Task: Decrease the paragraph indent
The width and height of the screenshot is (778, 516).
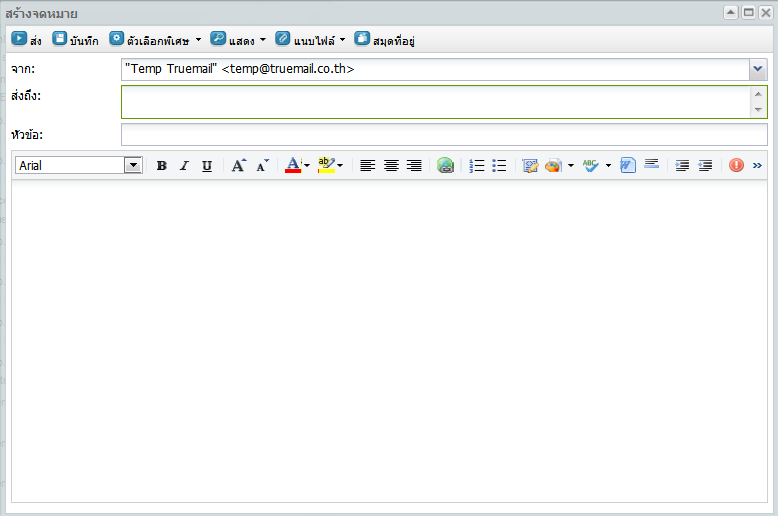Action: [x=705, y=166]
